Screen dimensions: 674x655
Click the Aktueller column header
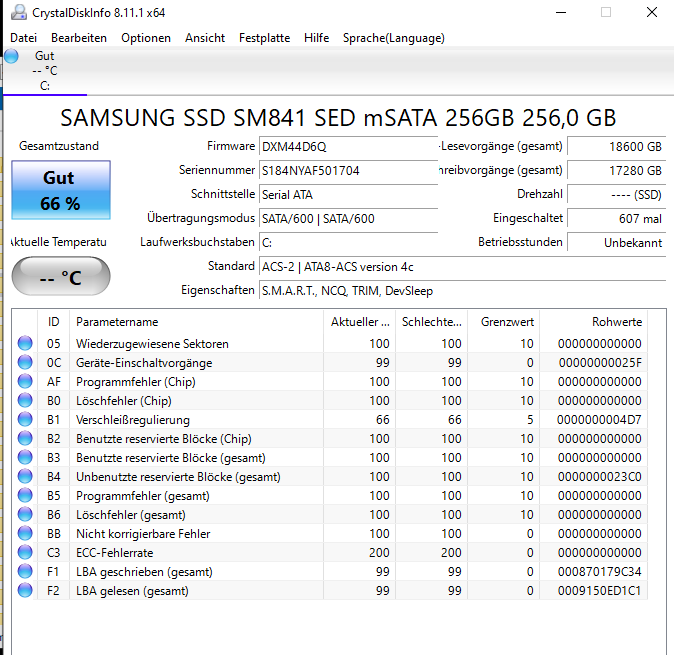359,321
